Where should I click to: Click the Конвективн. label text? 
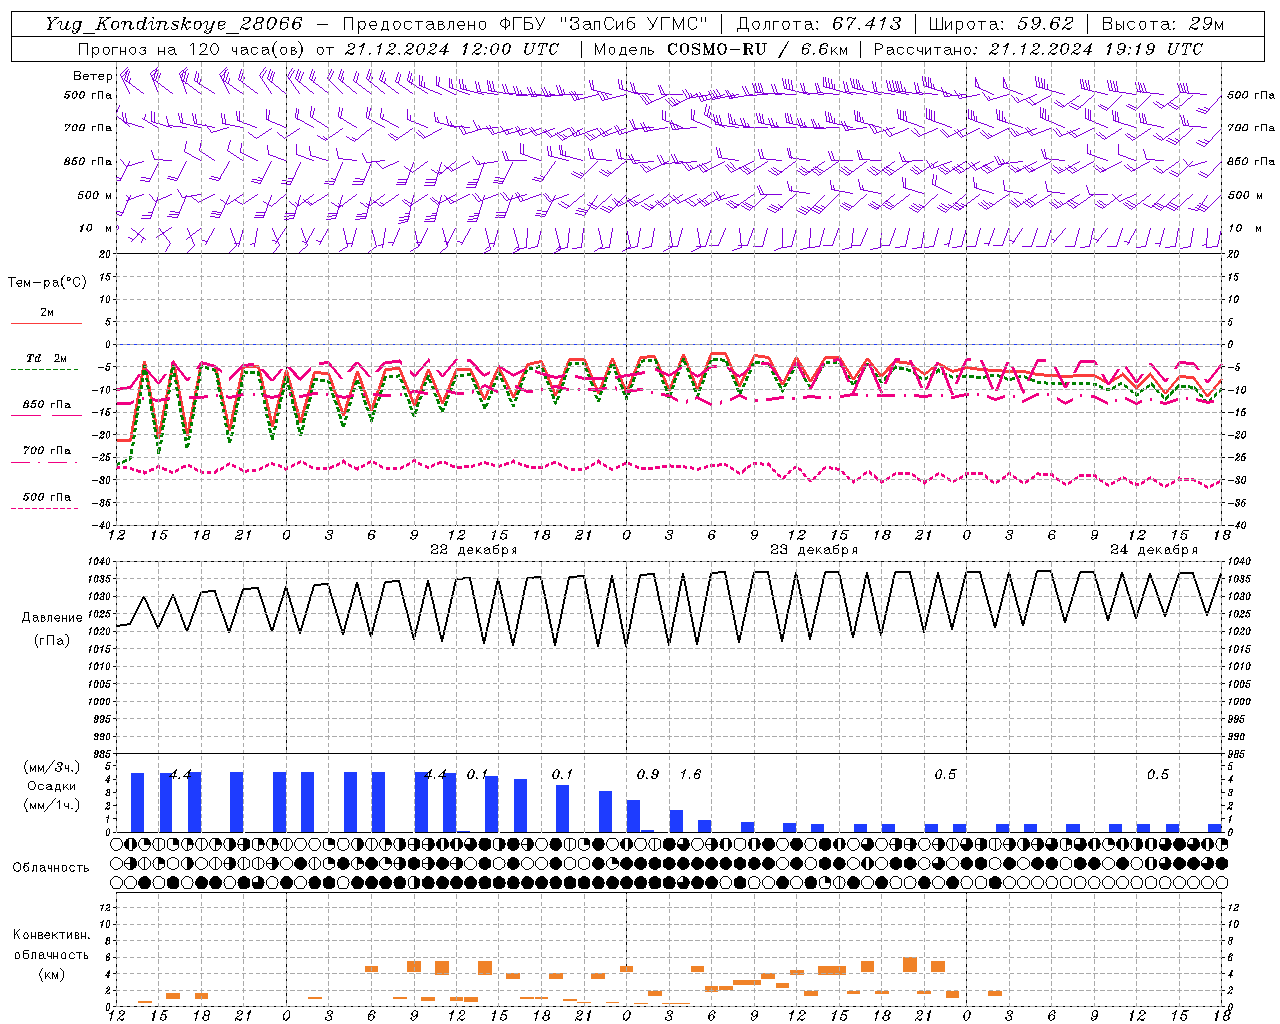52,935
